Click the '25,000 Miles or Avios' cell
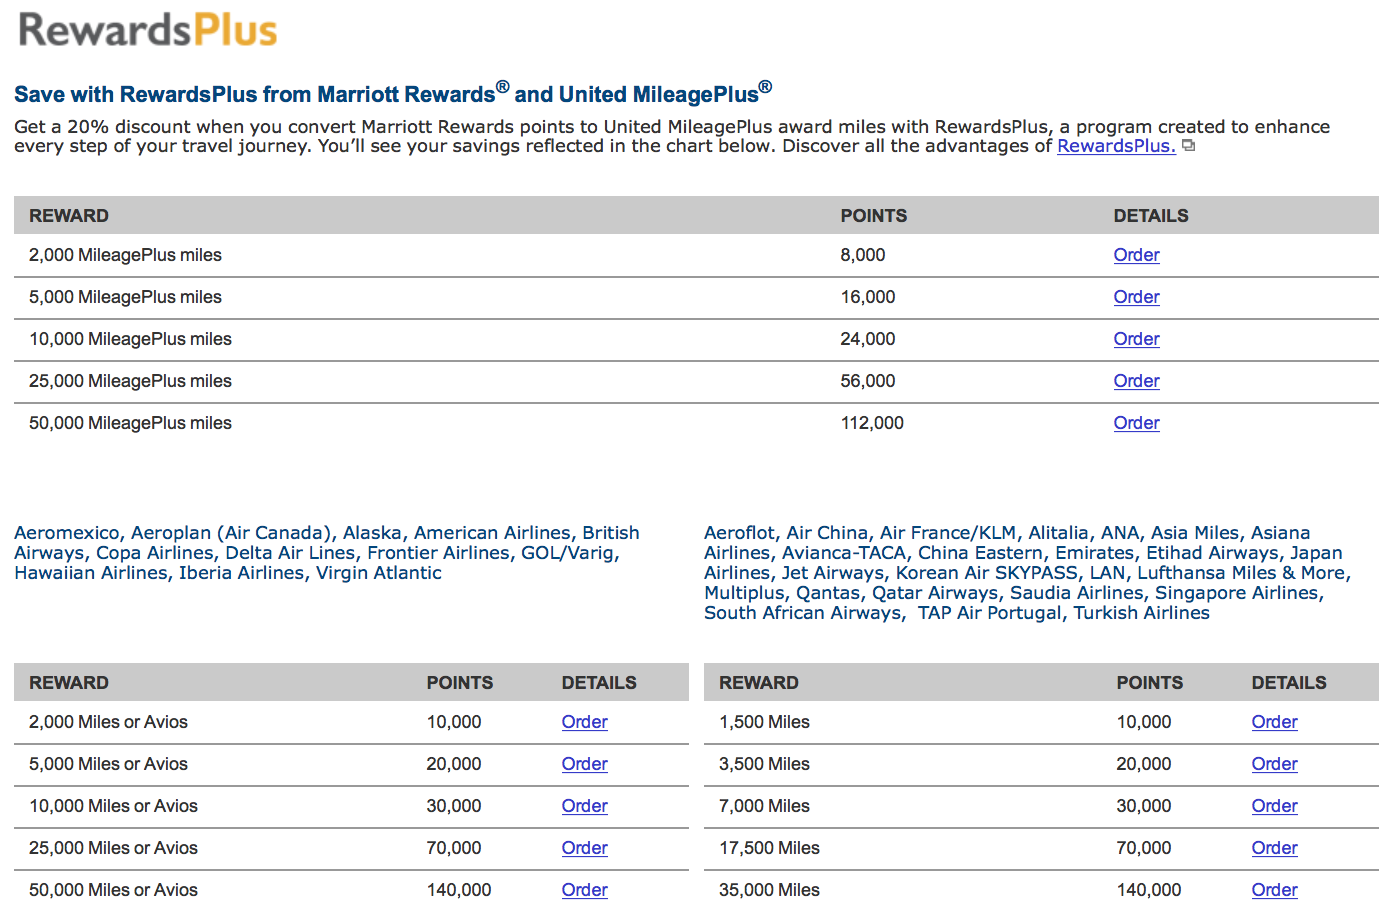This screenshot has width=1398, height=922. click(x=113, y=848)
